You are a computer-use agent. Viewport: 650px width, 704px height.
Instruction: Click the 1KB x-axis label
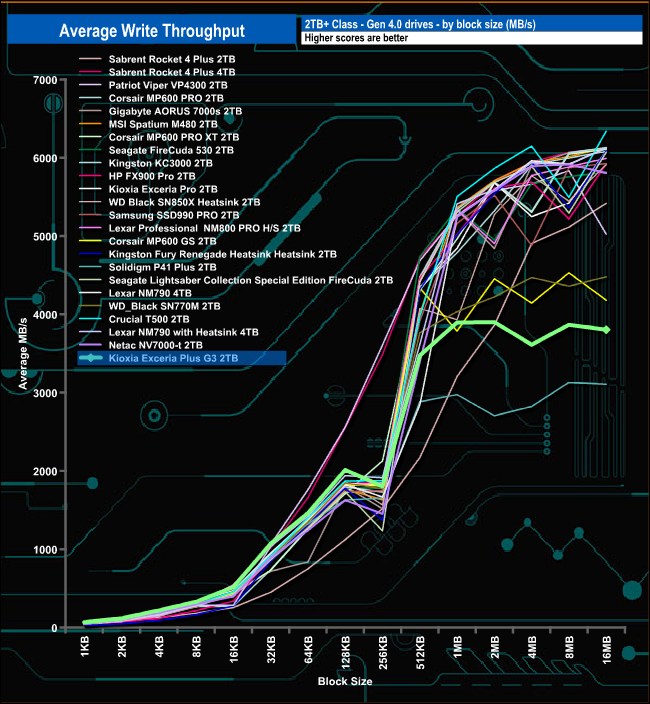coord(85,647)
